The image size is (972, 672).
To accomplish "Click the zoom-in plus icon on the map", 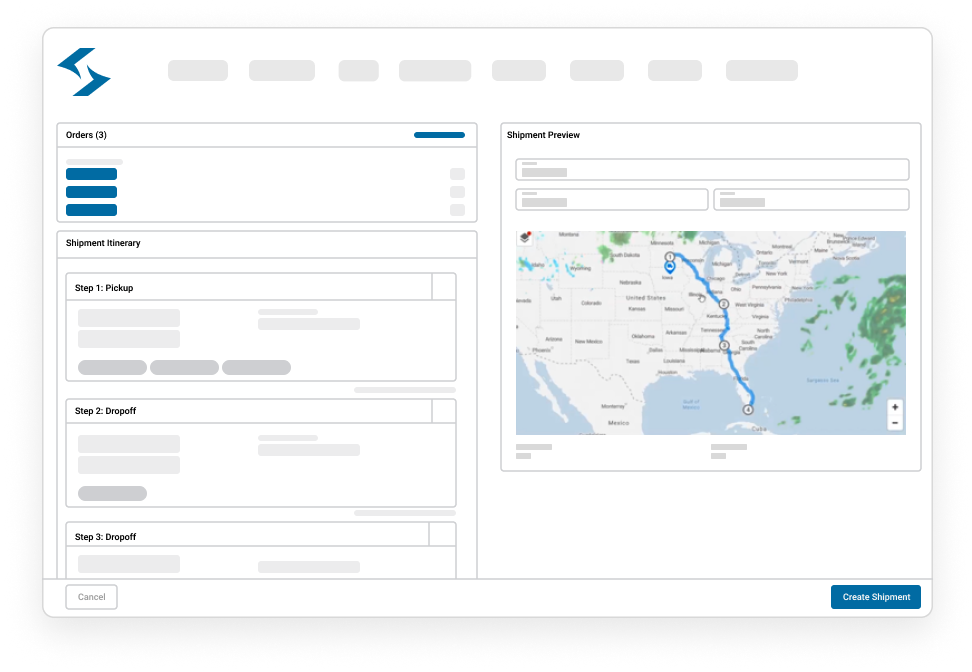I will 893,405.
